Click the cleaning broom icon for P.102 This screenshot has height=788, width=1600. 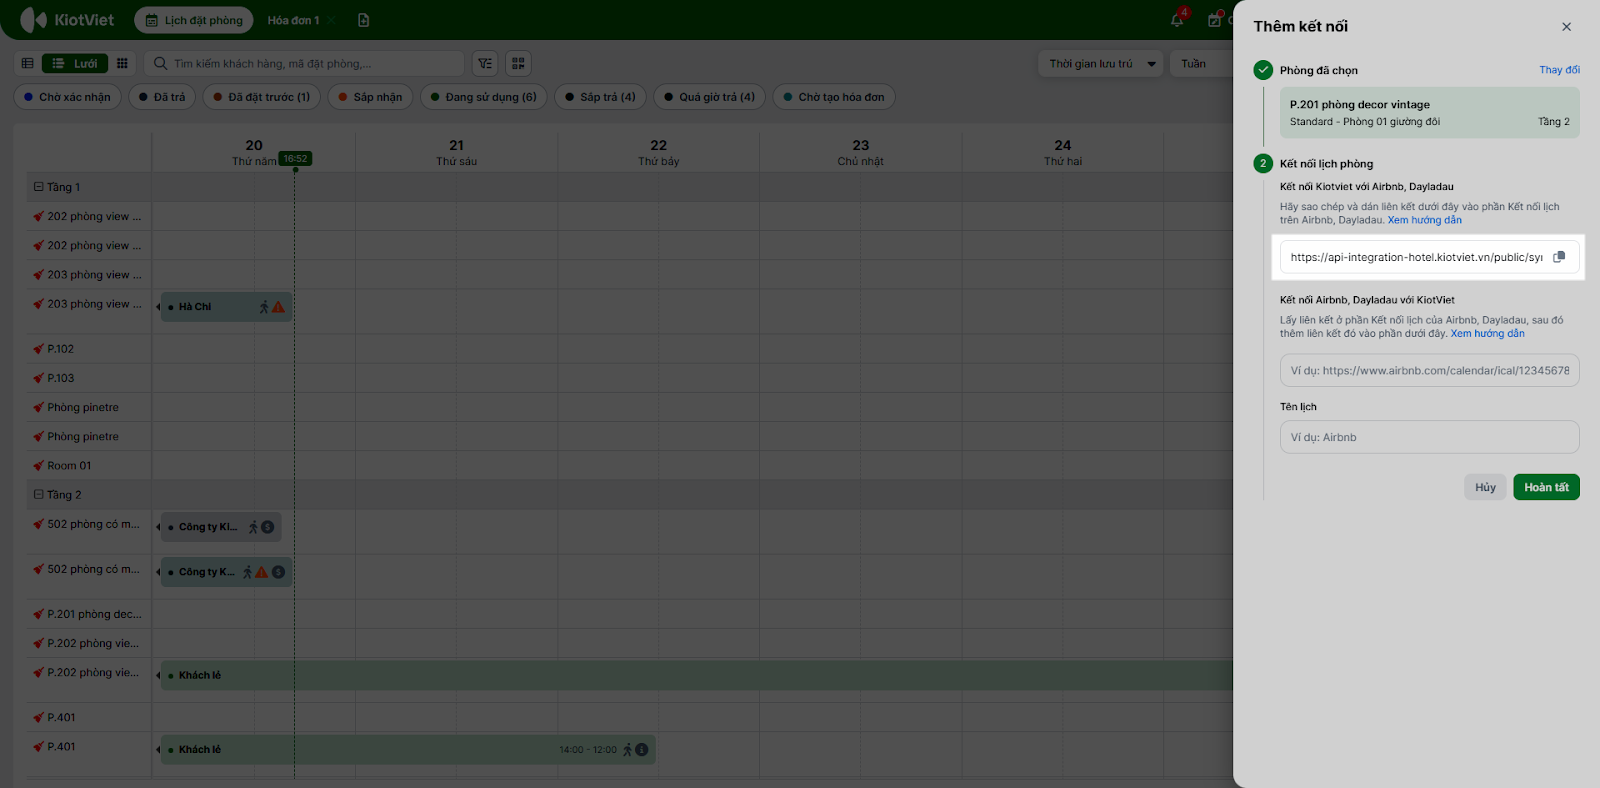point(38,349)
